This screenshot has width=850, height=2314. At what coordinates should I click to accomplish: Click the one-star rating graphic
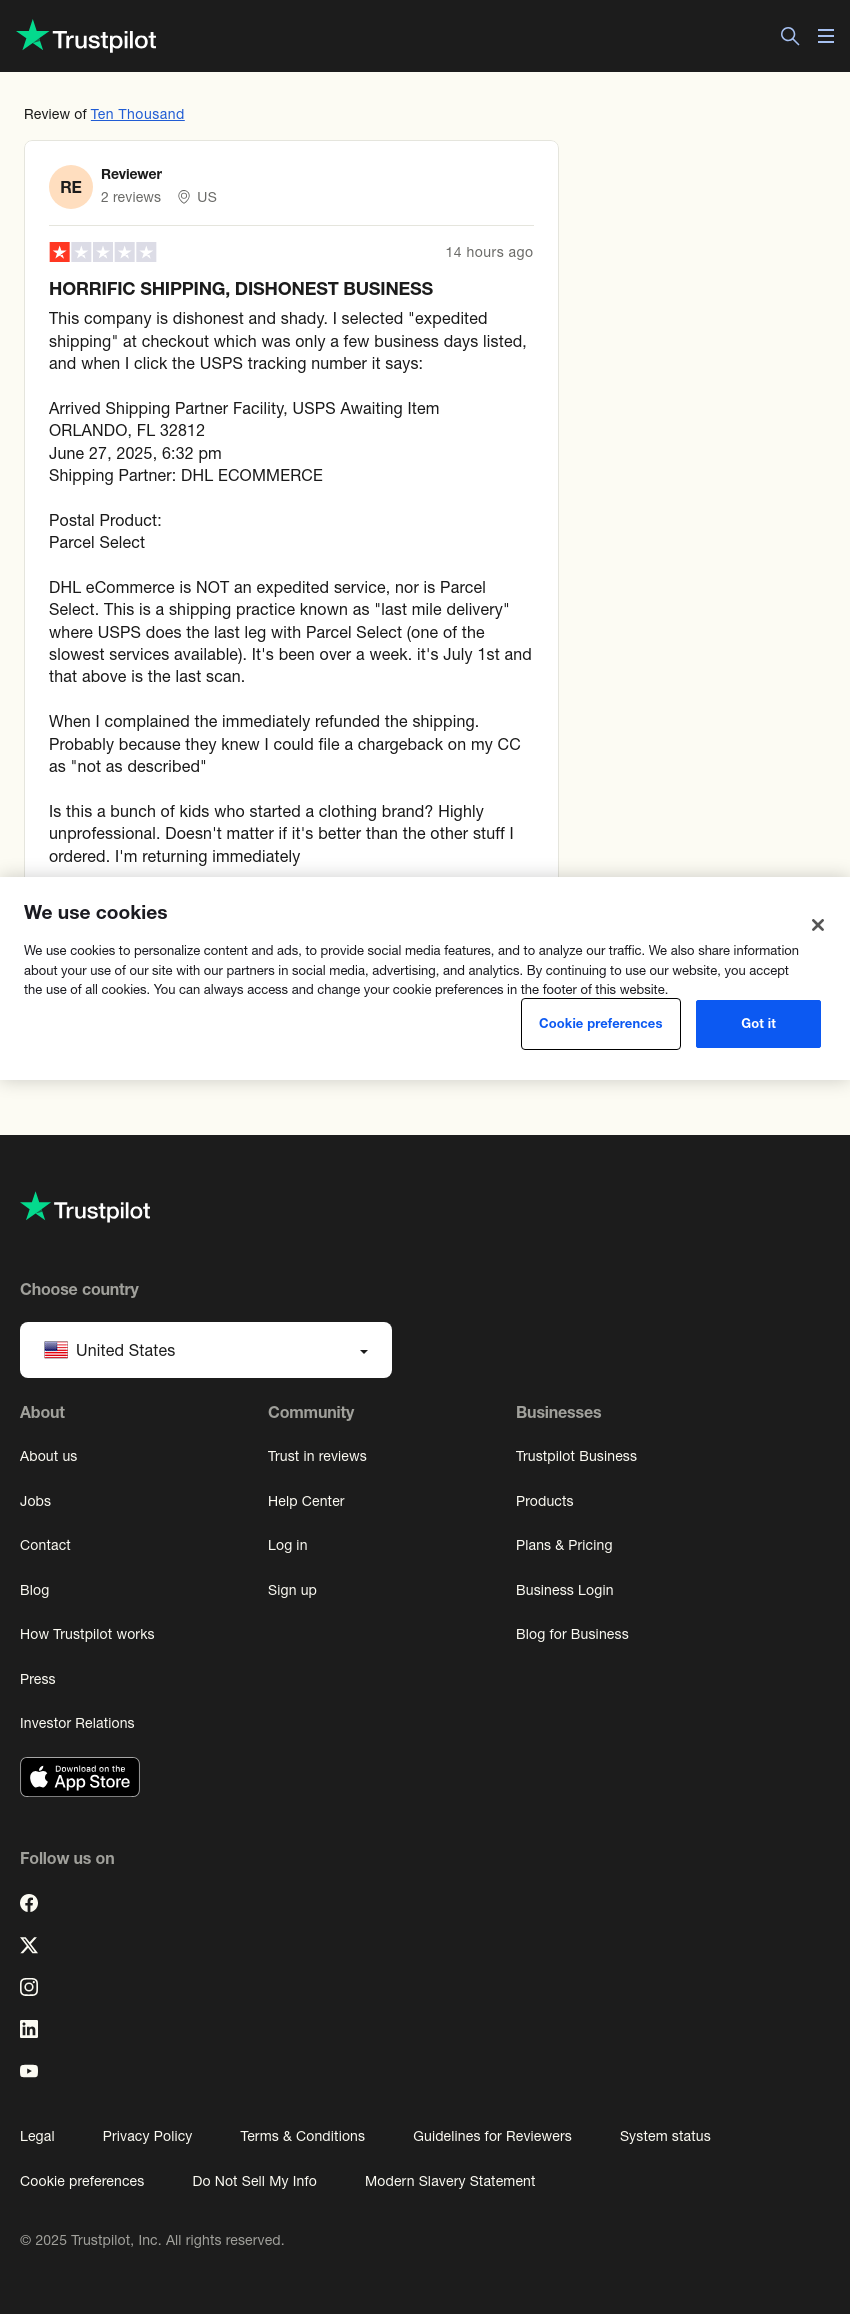pyautogui.click(x=103, y=252)
